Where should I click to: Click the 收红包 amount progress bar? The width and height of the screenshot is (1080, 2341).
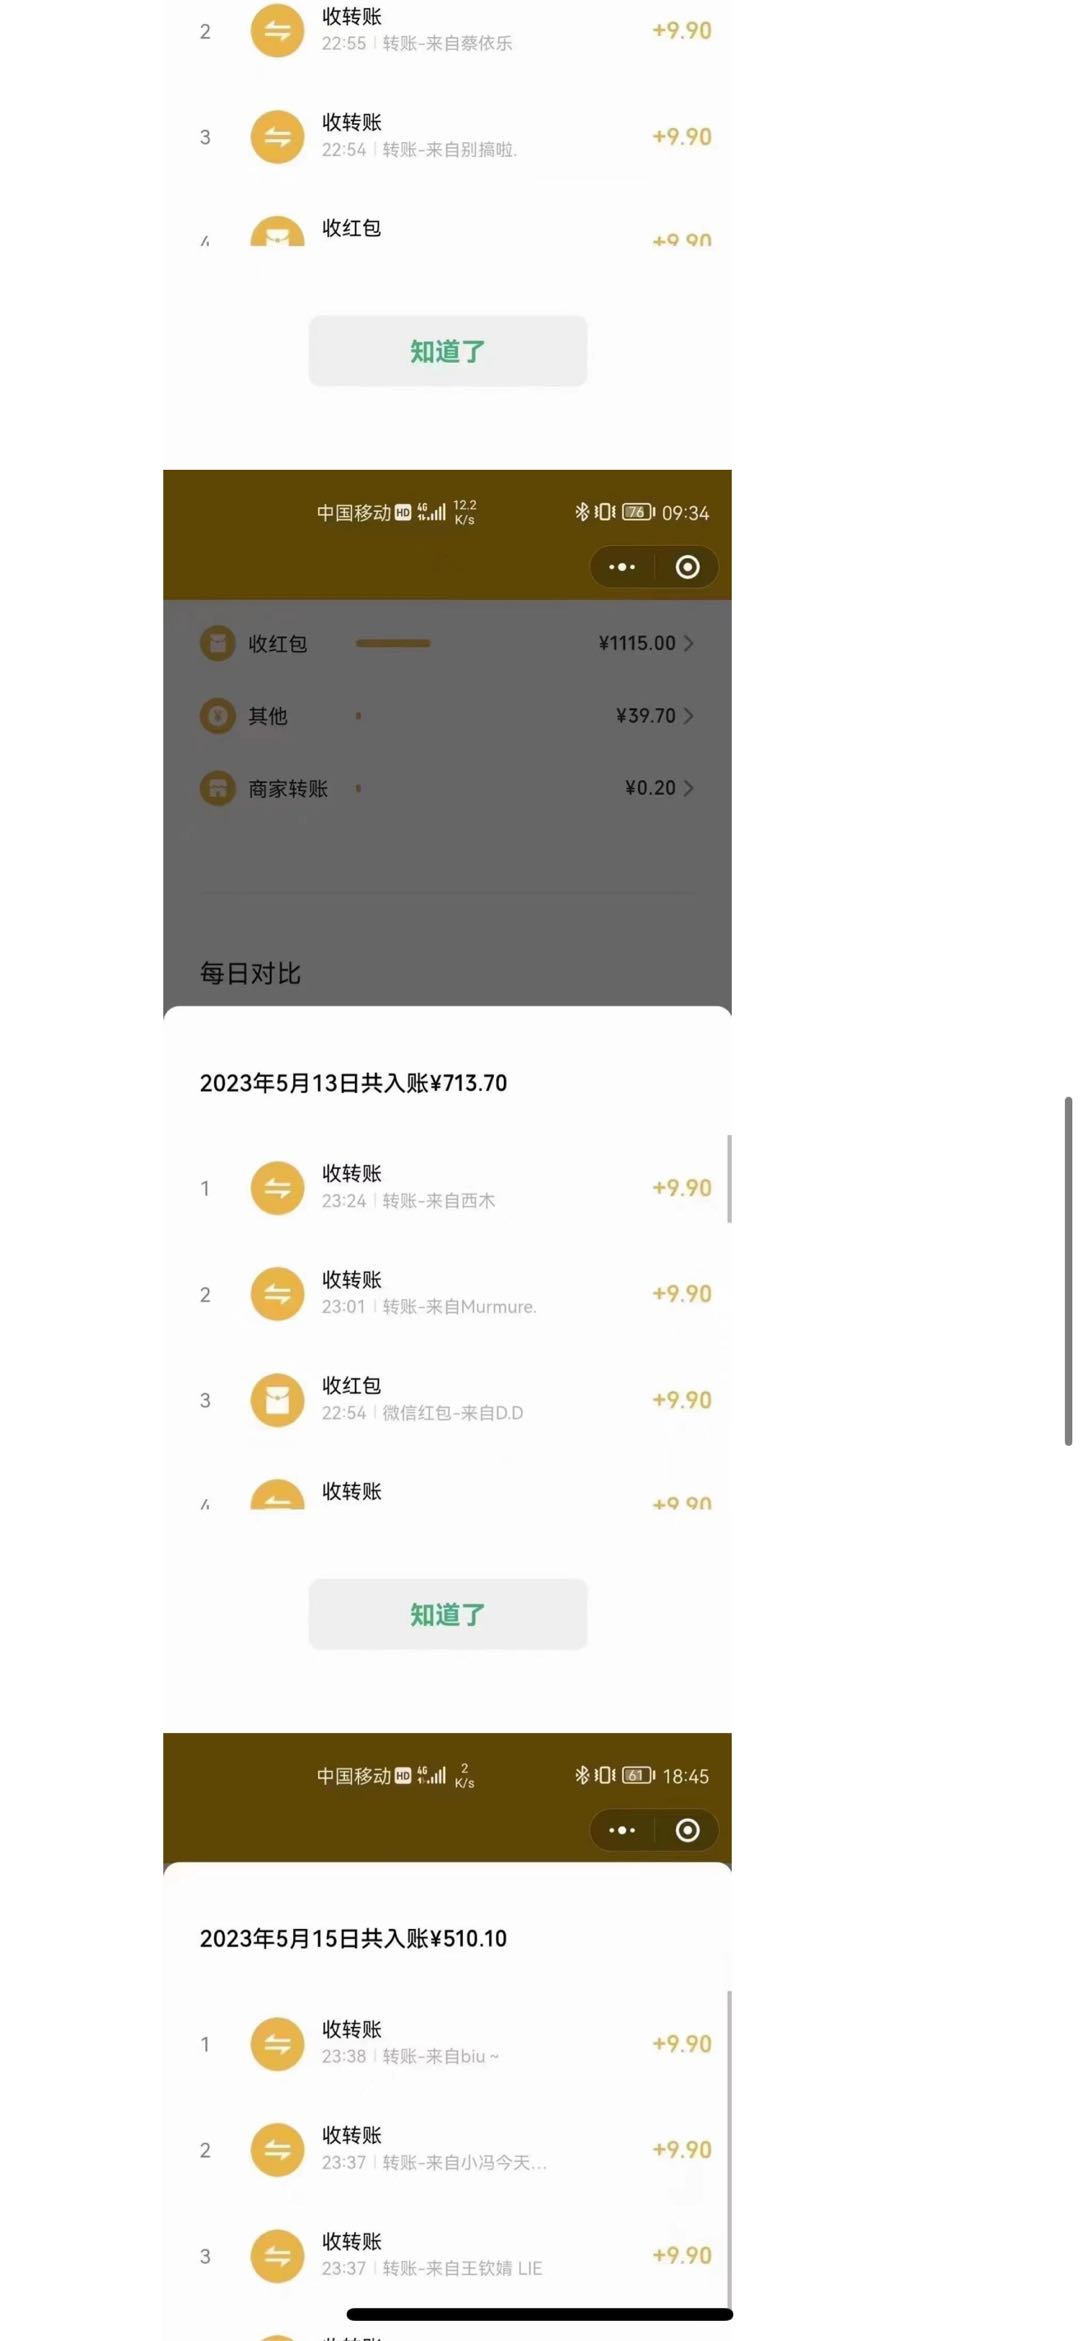[393, 643]
